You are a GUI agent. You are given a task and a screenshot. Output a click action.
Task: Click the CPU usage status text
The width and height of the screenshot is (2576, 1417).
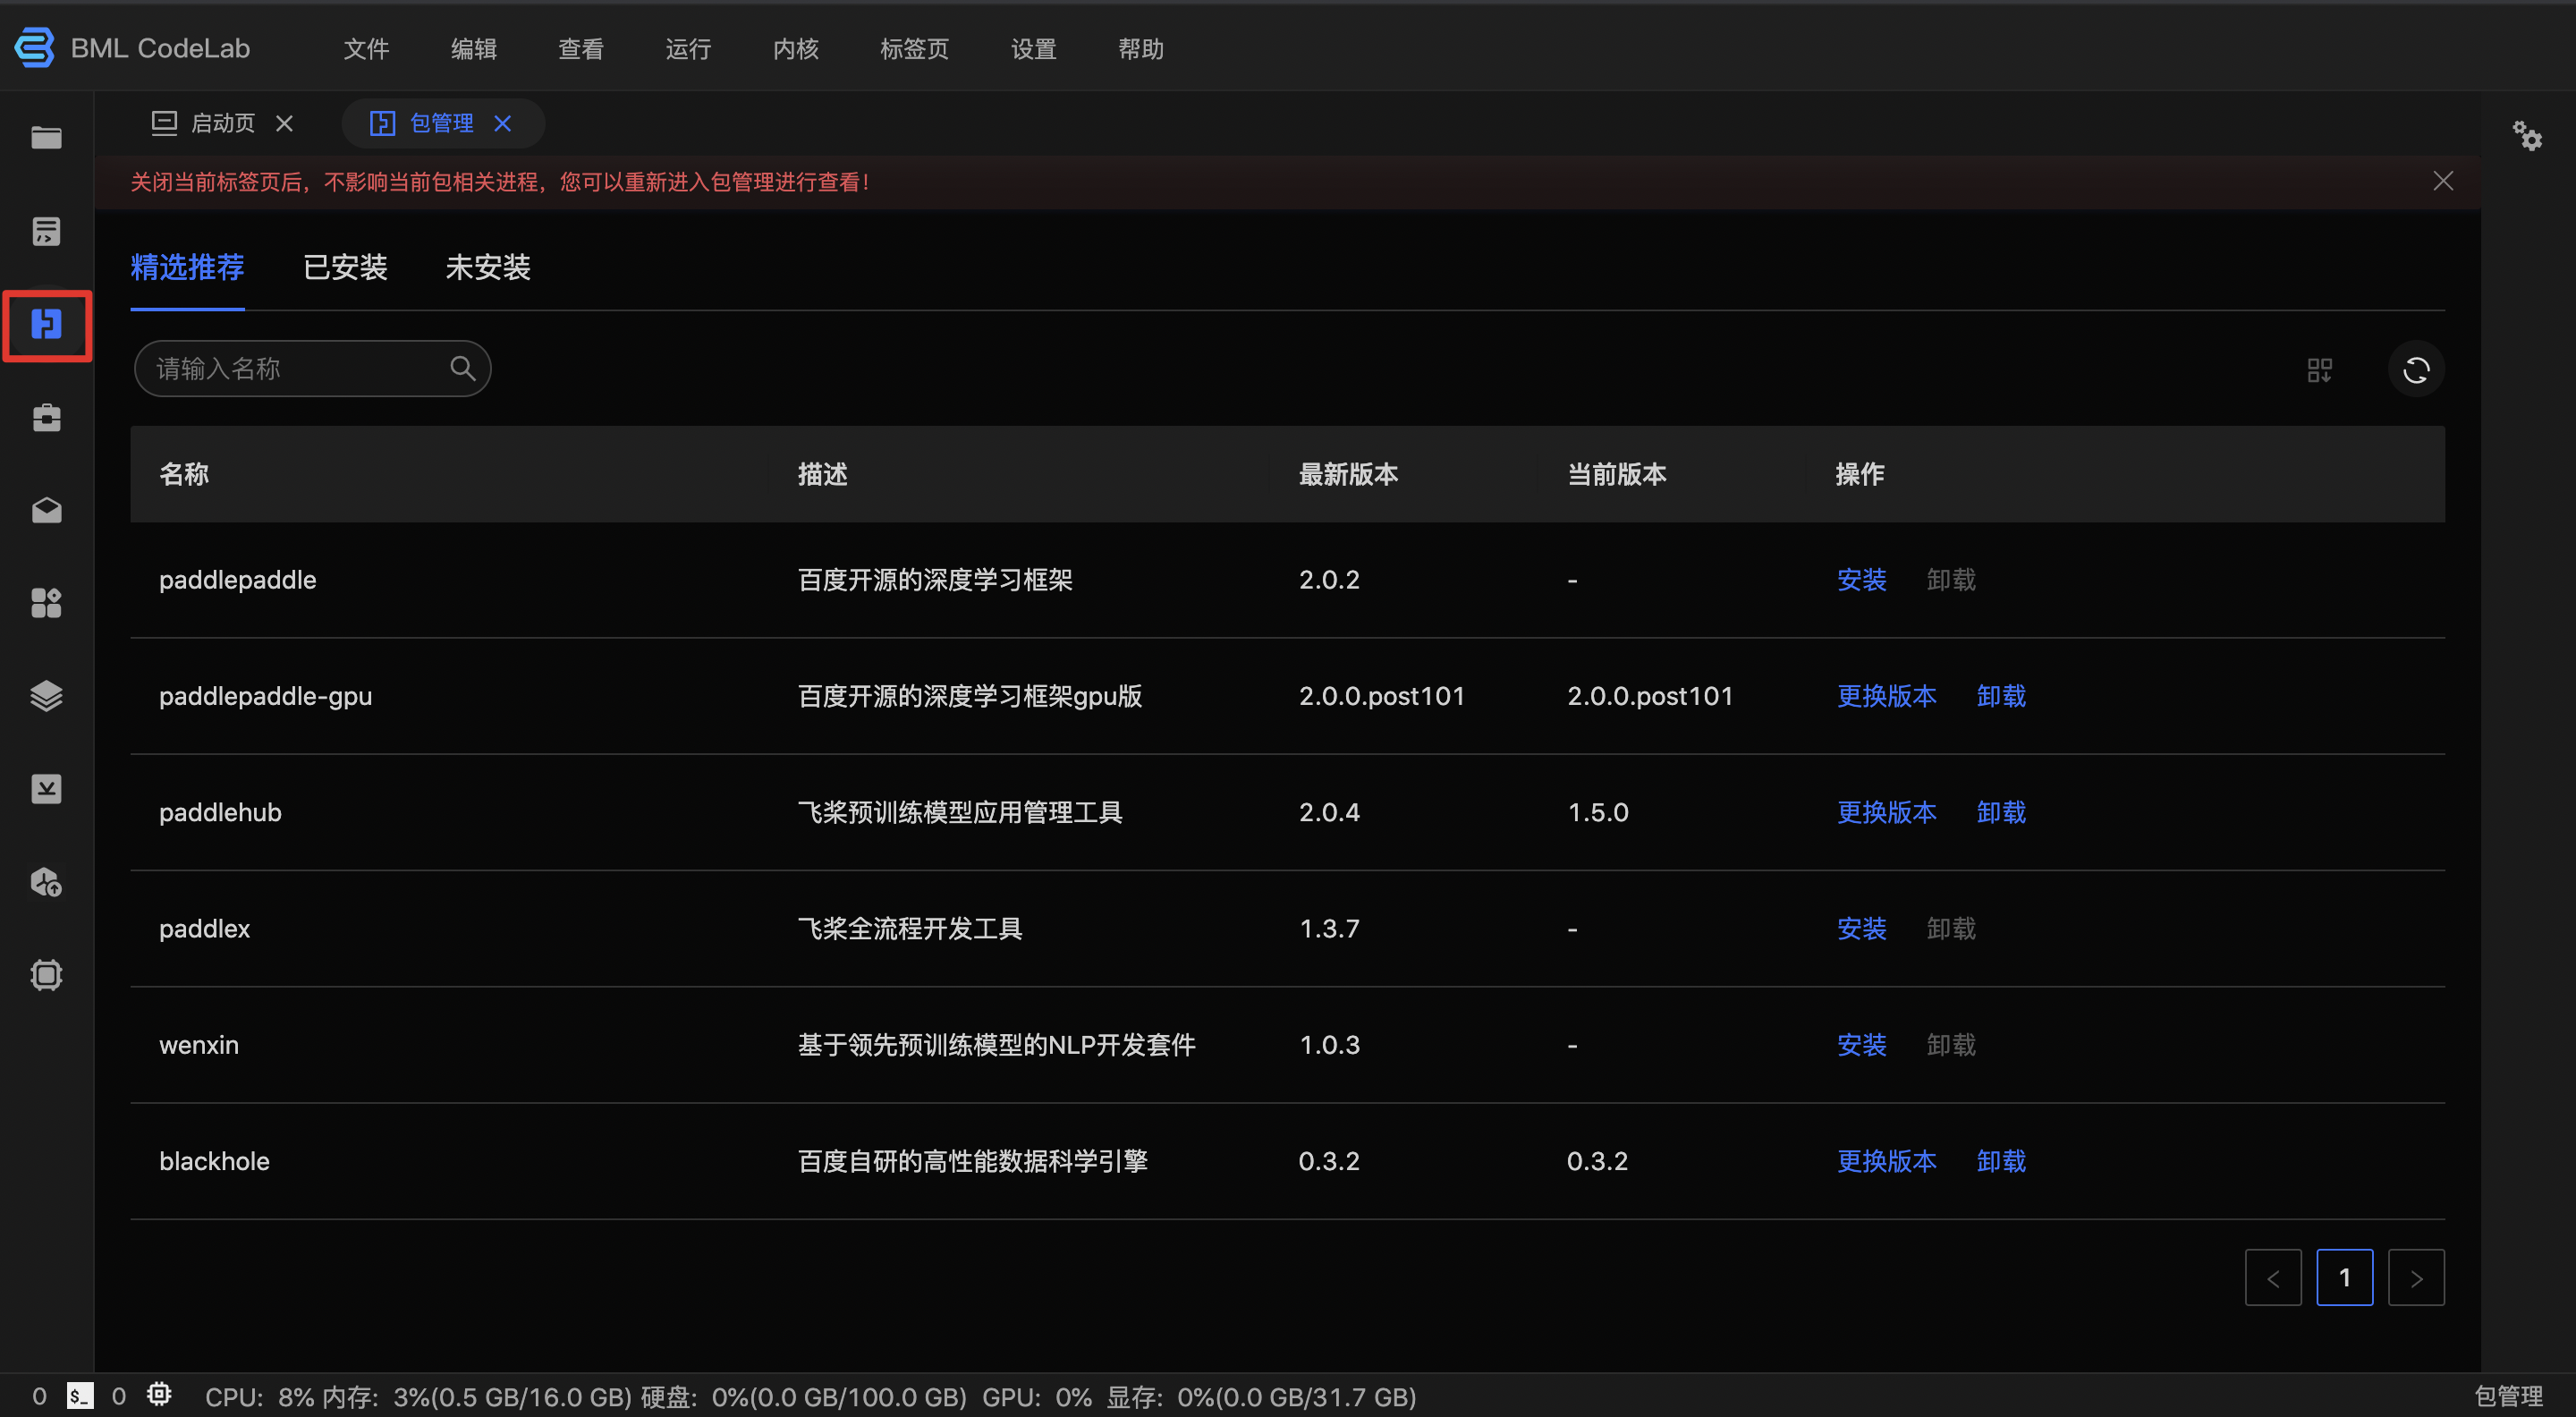pyautogui.click(x=259, y=1397)
